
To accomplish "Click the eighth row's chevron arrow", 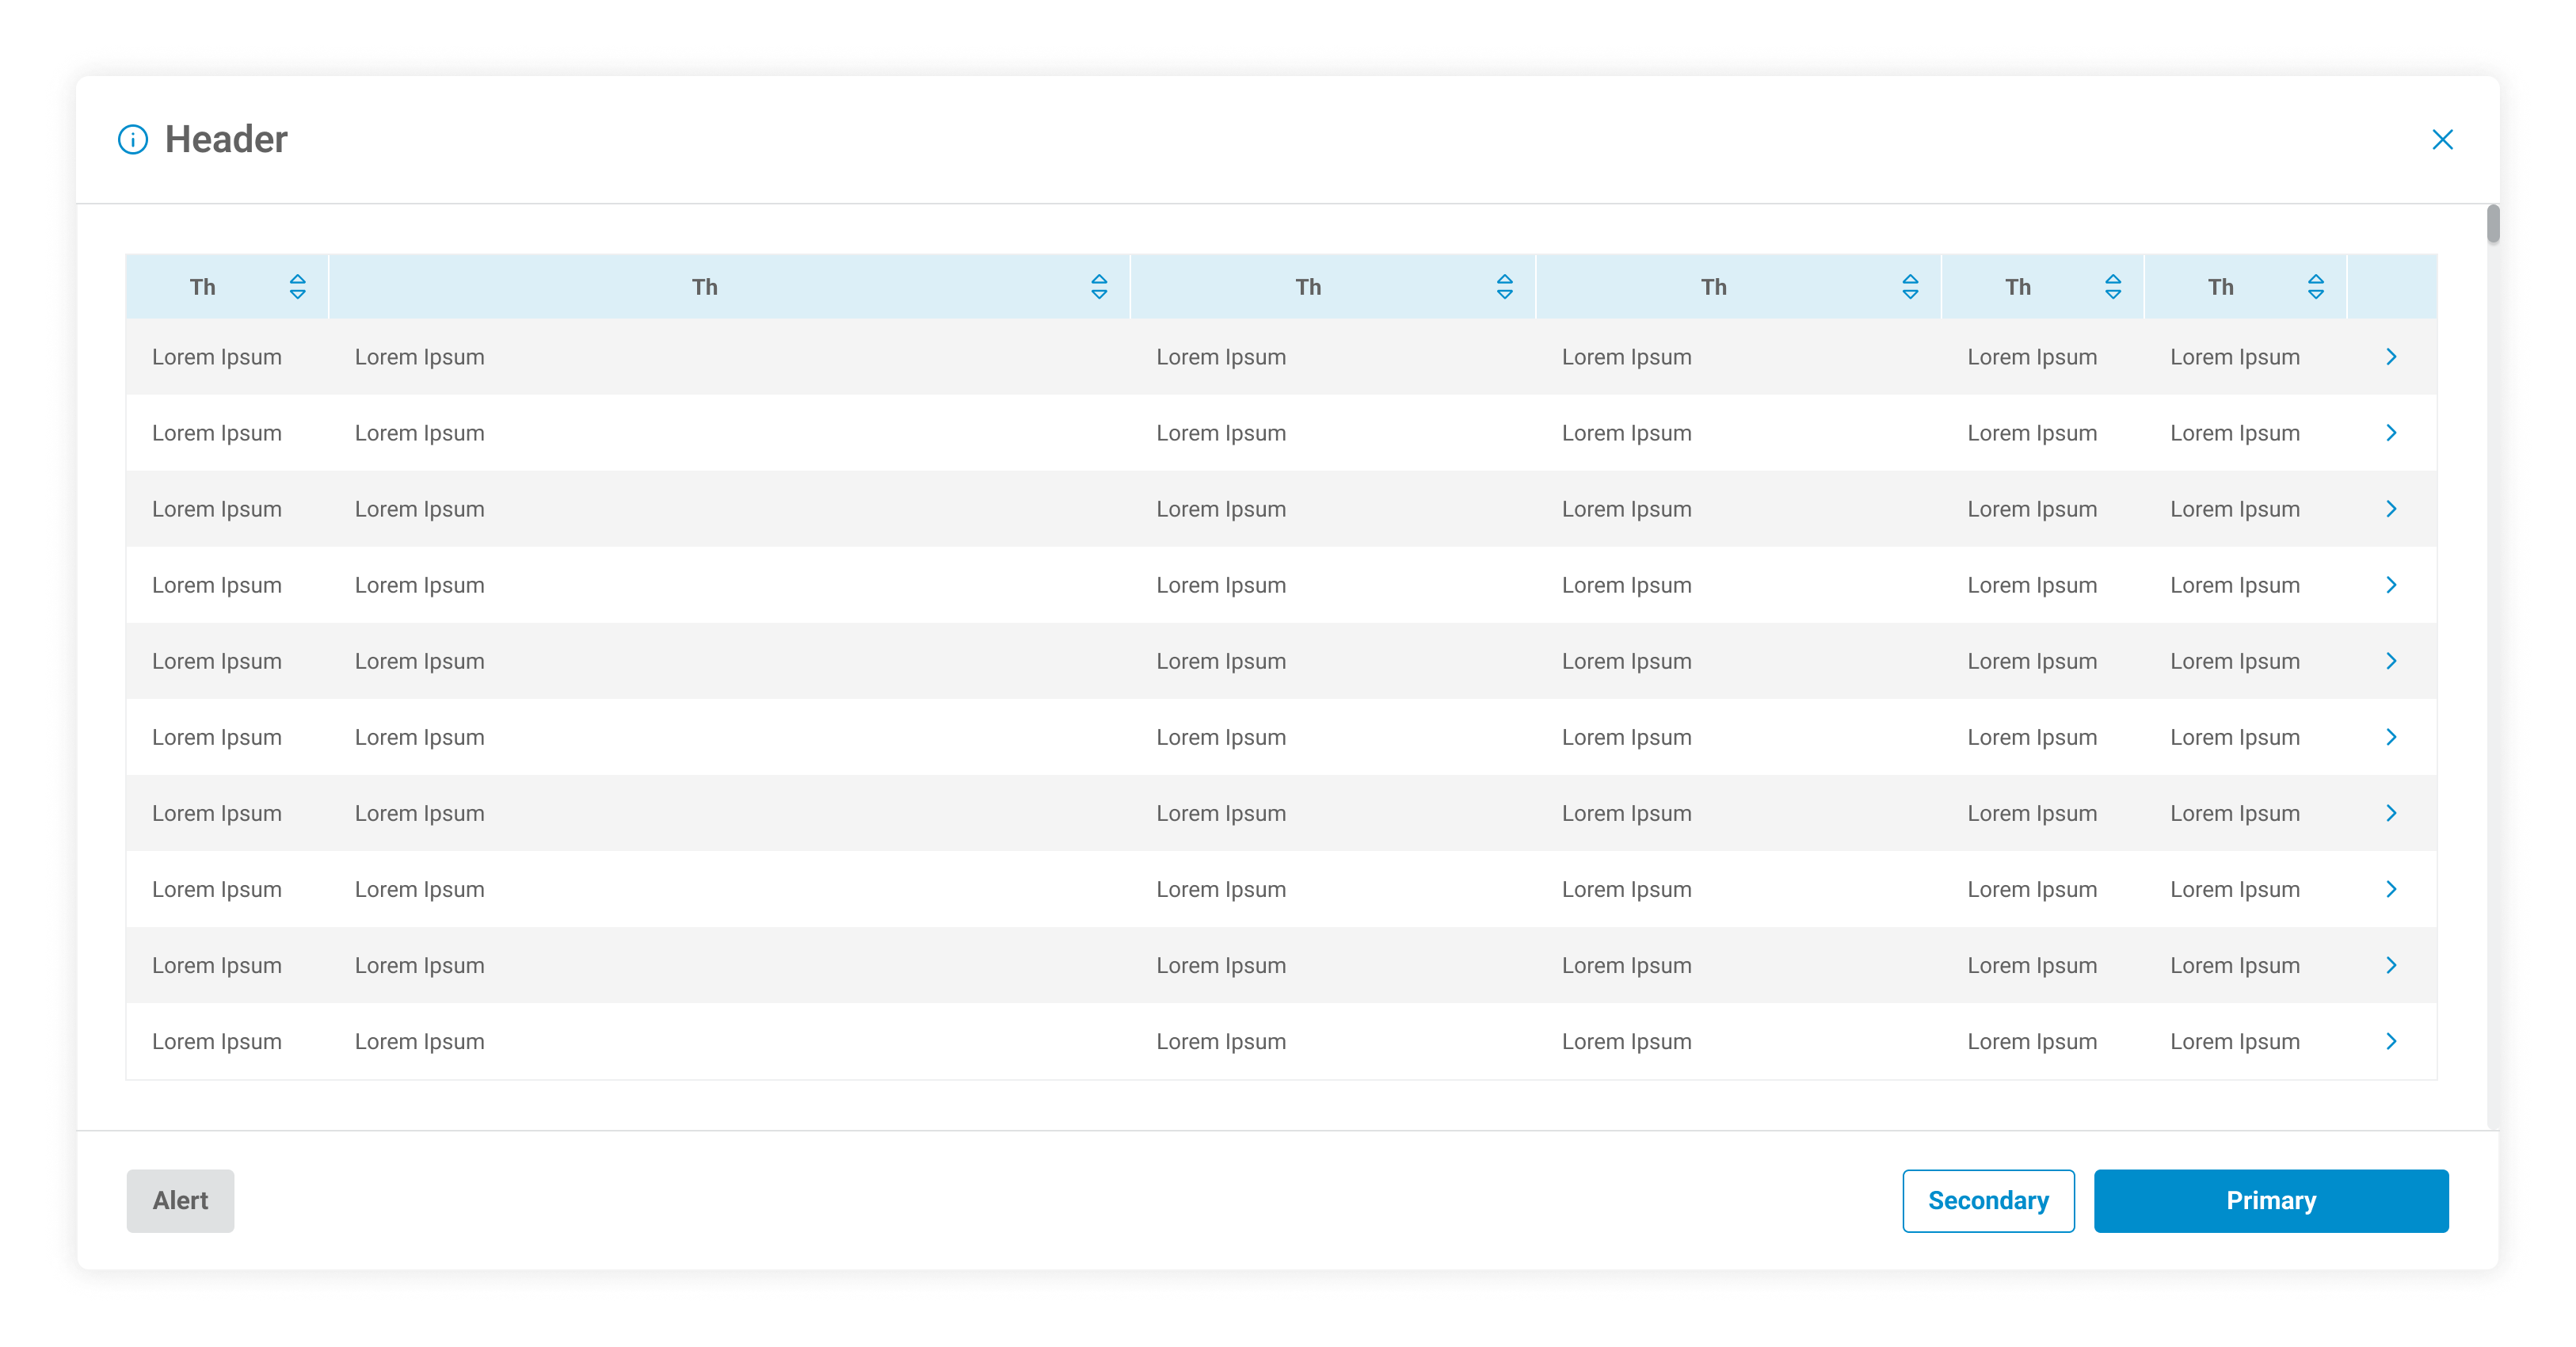I will pos(2391,889).
